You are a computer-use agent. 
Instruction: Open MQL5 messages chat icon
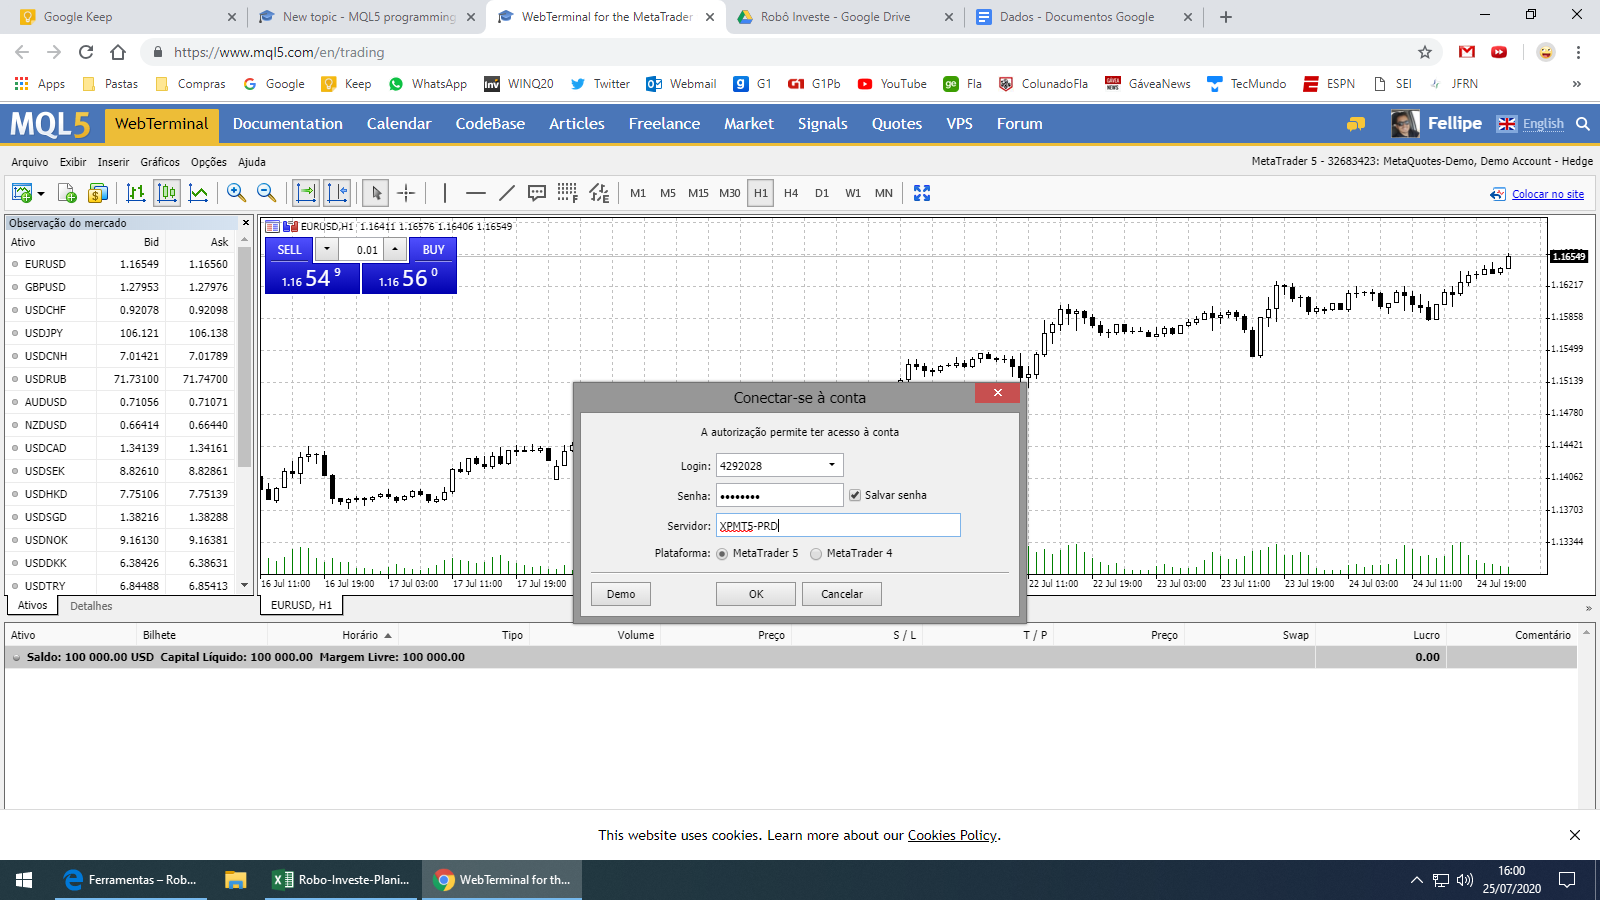pyautogui.click(x=1356, y=124)
